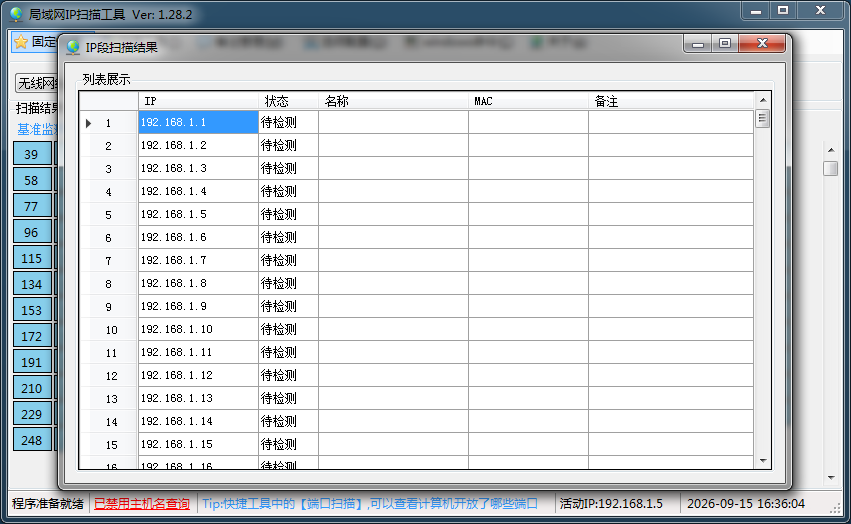Click the blue block 153 in main window
The height and width of the screenshot is (524, 851).
32,310
